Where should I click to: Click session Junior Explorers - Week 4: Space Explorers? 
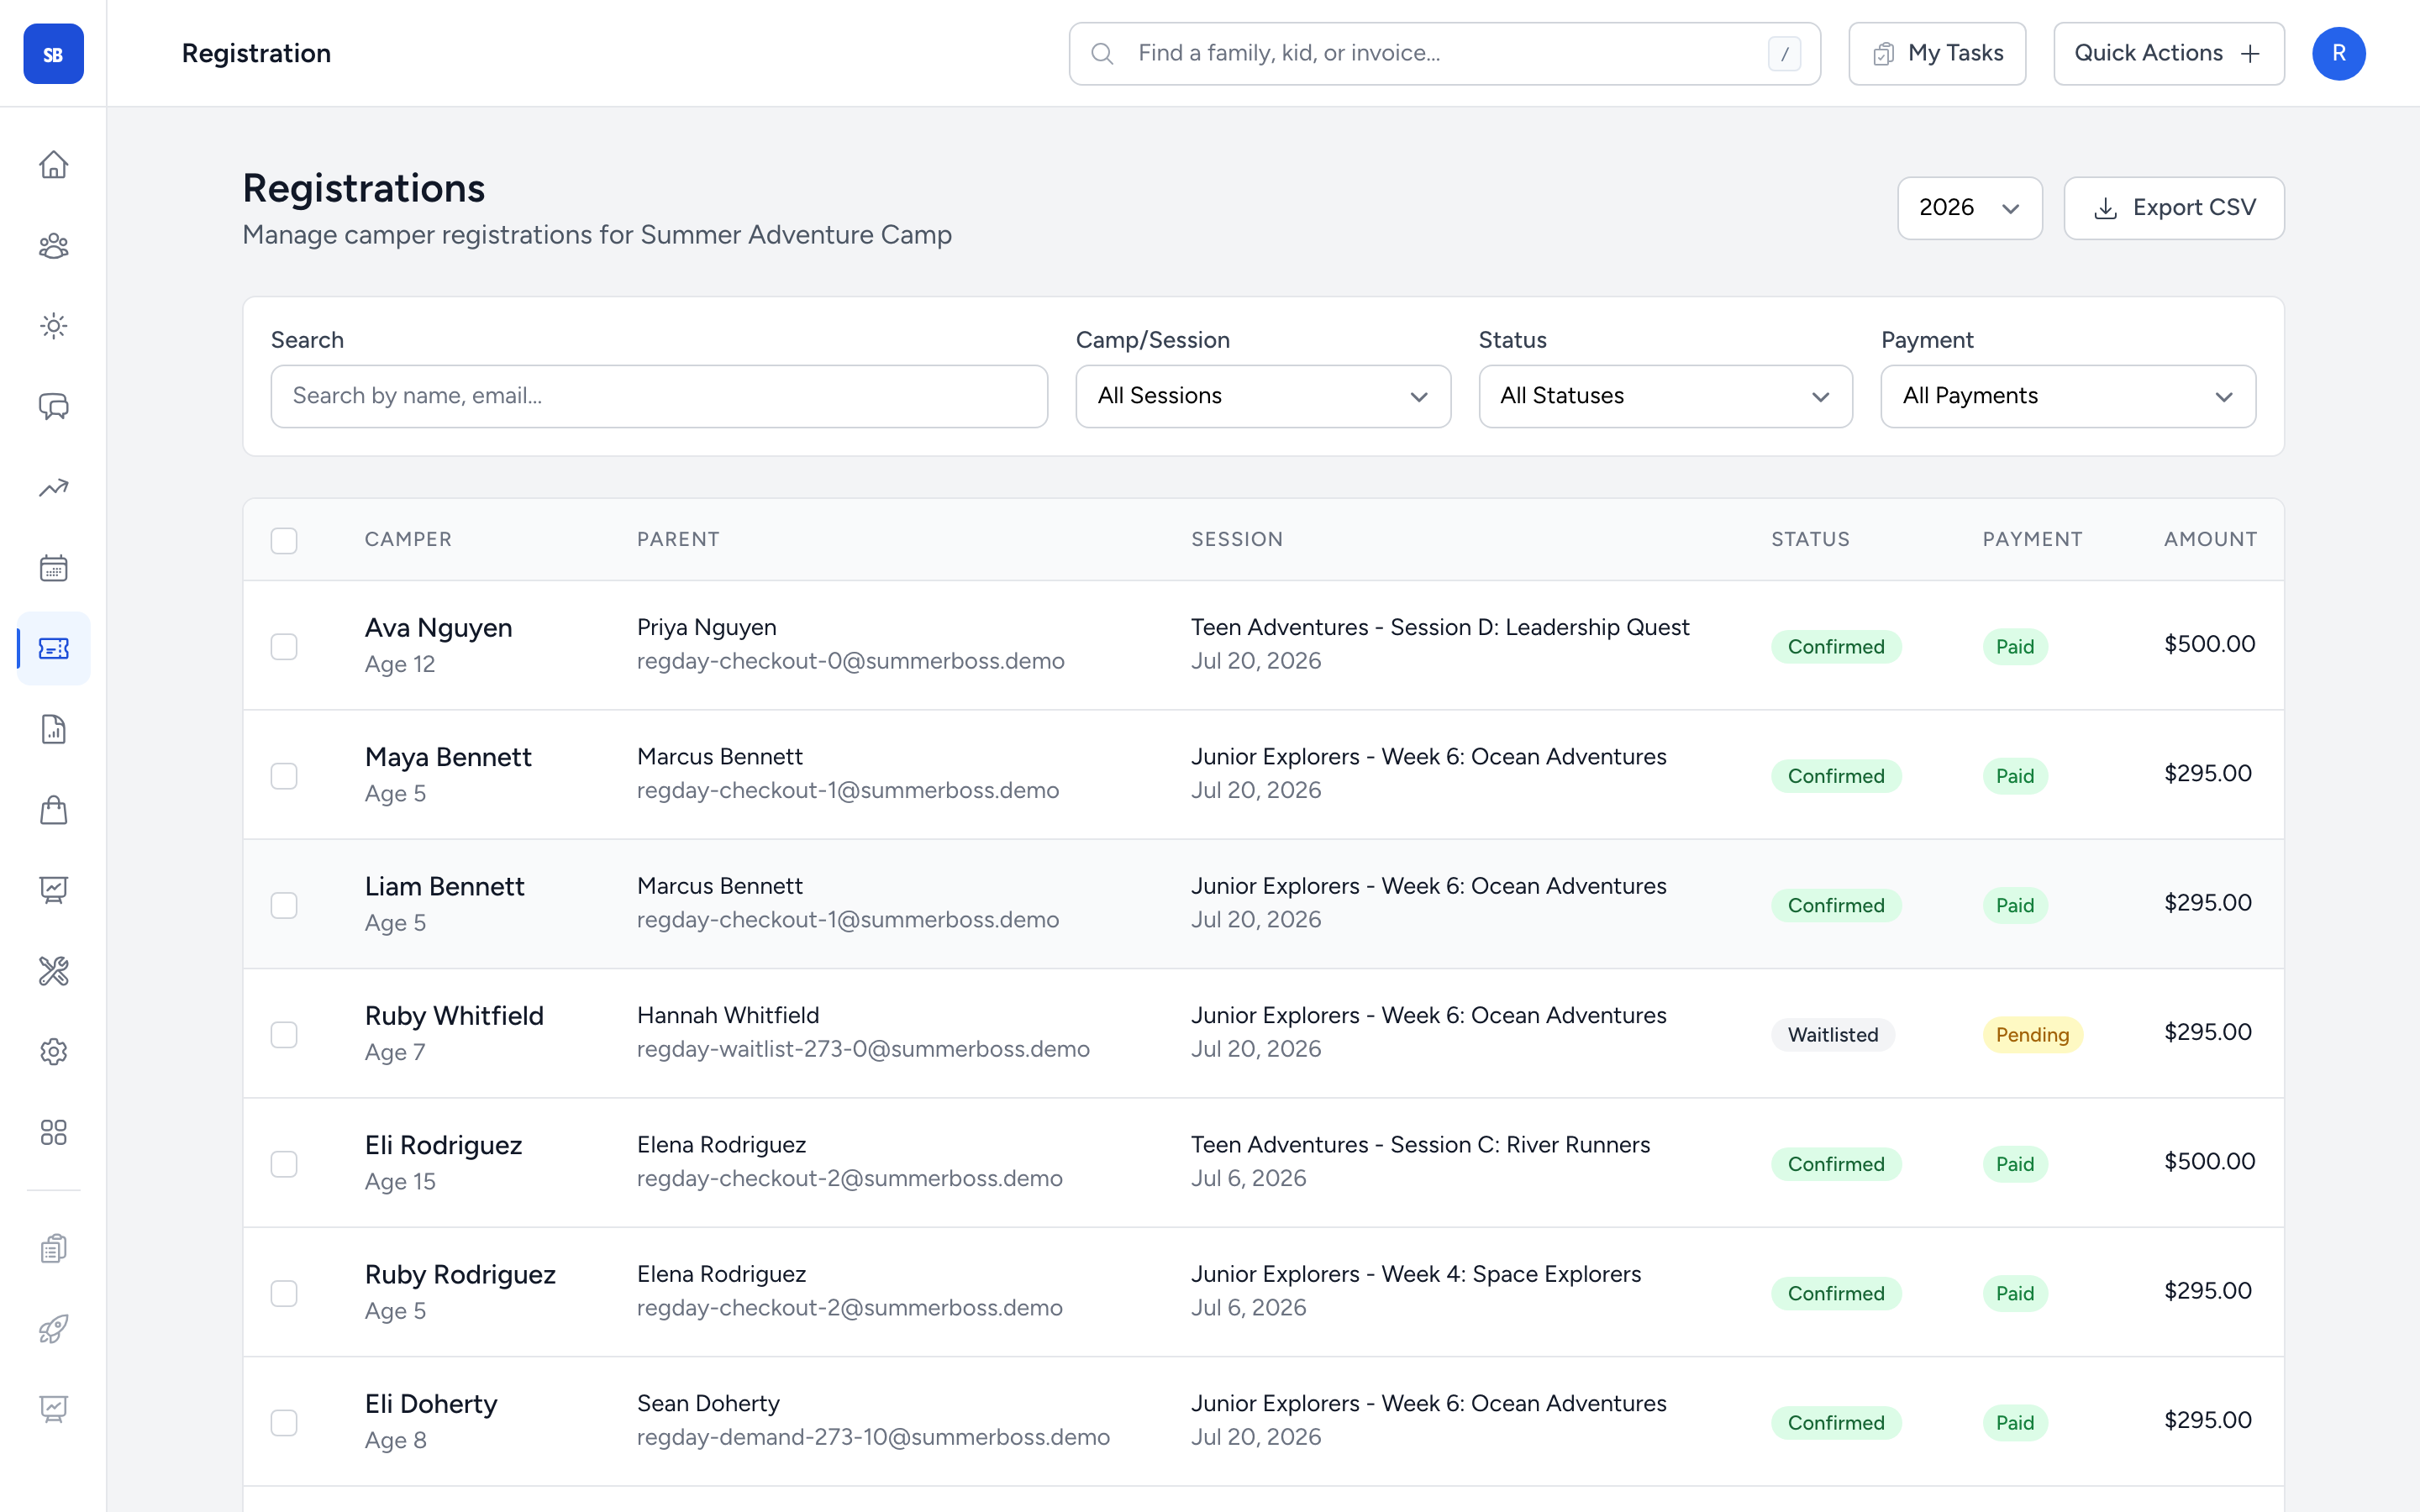pos(1416,1274)
